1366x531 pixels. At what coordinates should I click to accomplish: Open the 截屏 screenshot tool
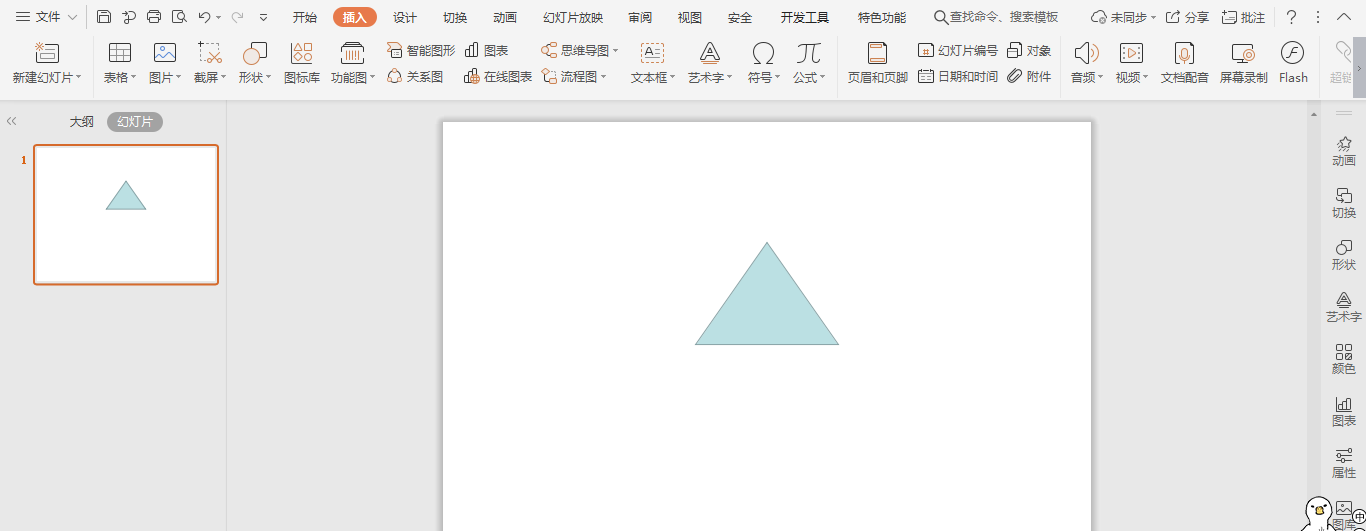coord(210,62)
